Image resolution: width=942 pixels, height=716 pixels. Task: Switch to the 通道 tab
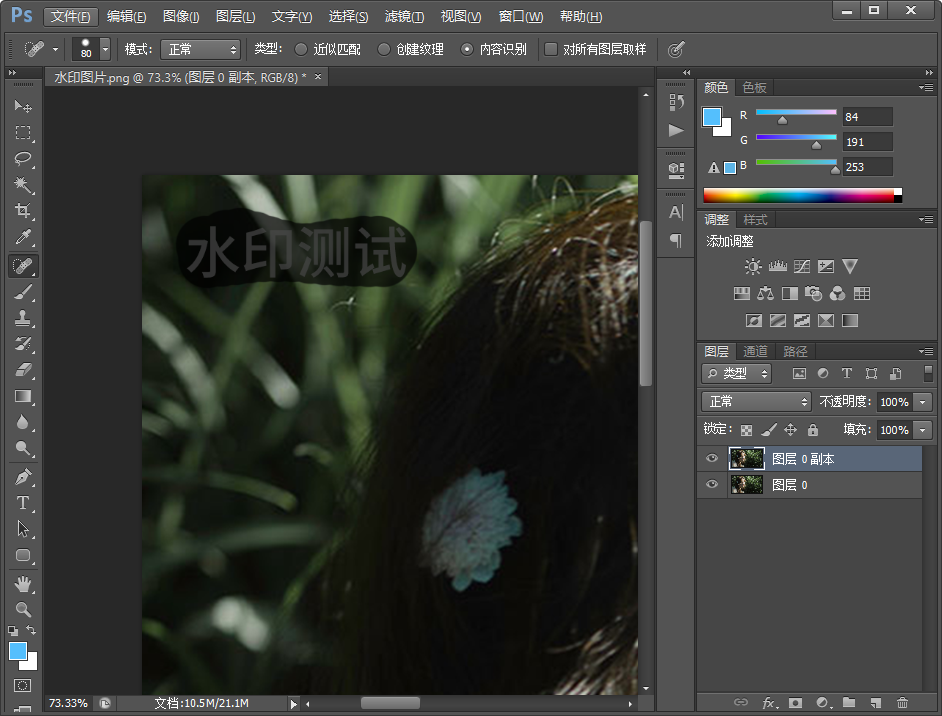click(755, 351)
